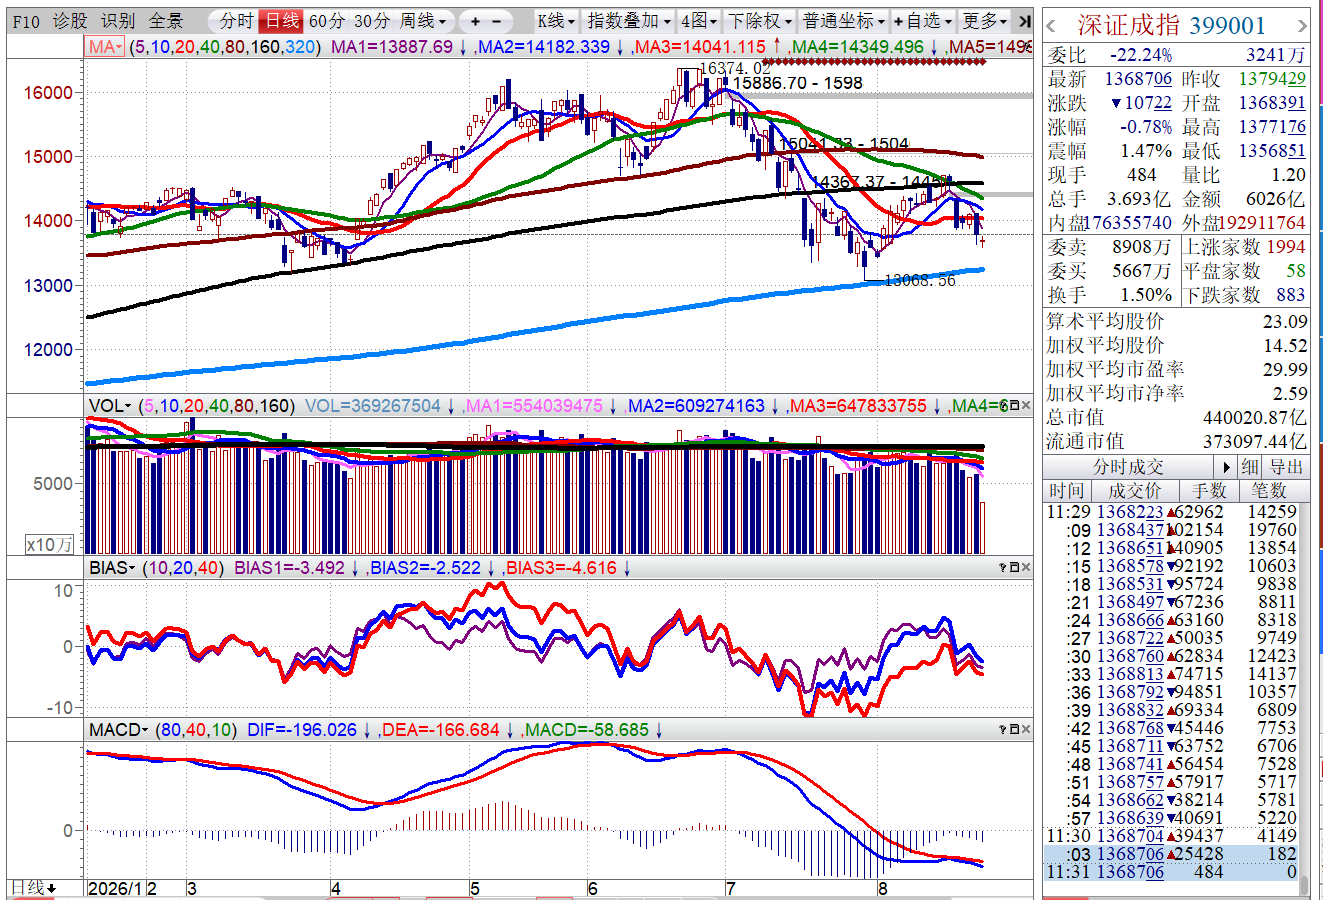Switch chart to 日线 daily period
Image resolution: width=1323 pixels, height=900 pixels.
281,21
